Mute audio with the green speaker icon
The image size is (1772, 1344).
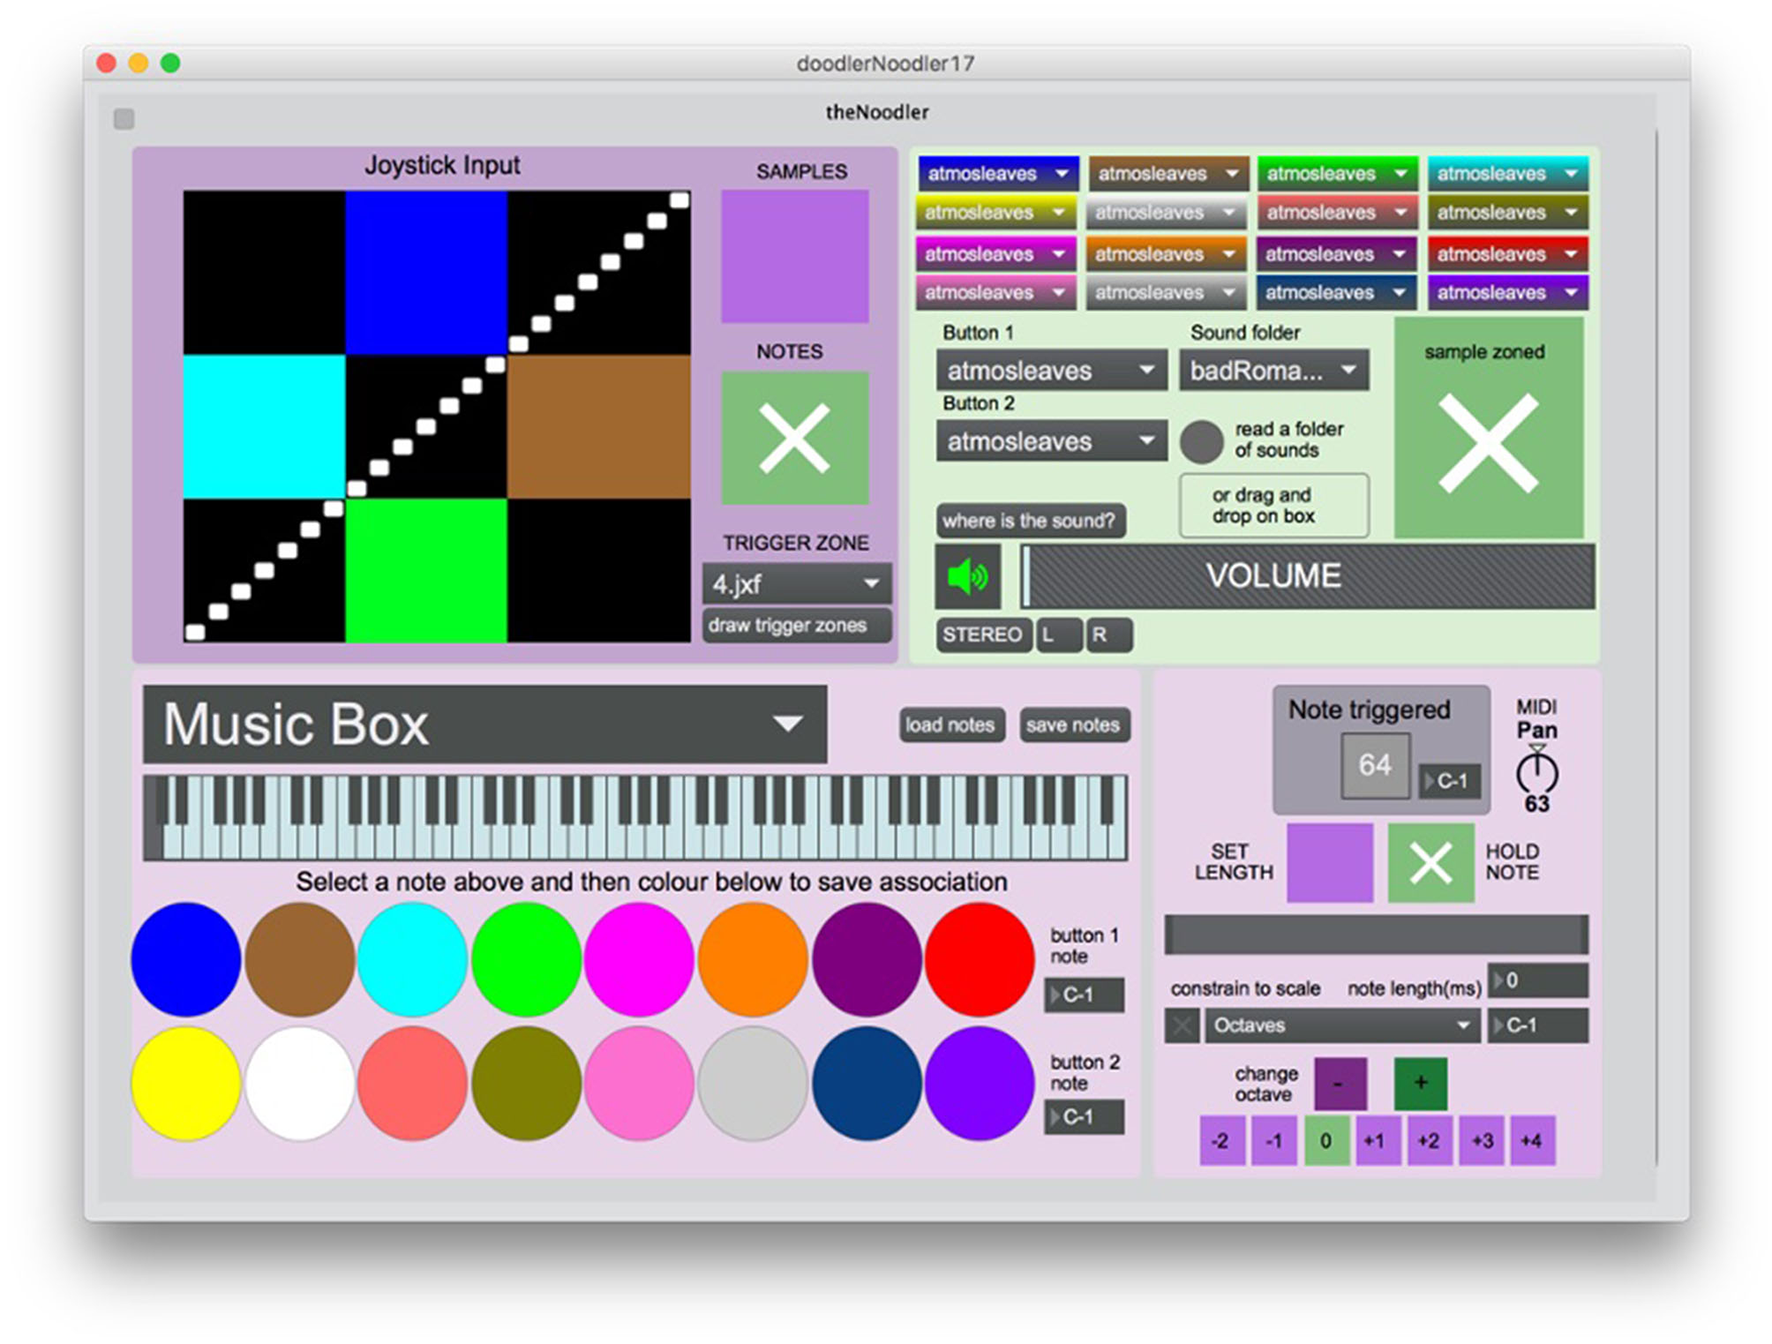tap(967, 577)
